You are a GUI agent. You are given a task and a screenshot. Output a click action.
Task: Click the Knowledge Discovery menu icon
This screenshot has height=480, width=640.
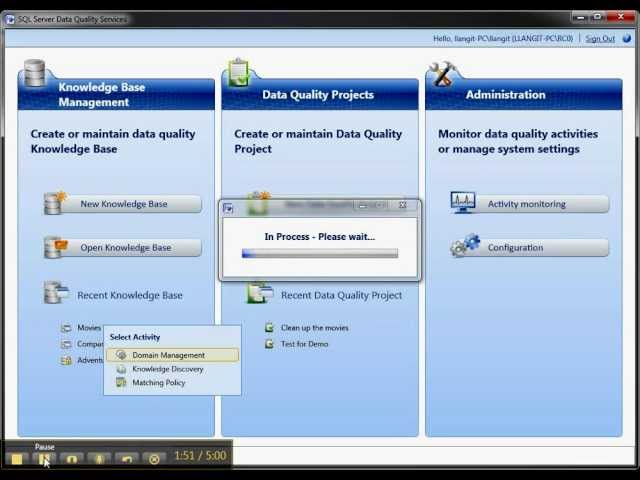point(121,369)
